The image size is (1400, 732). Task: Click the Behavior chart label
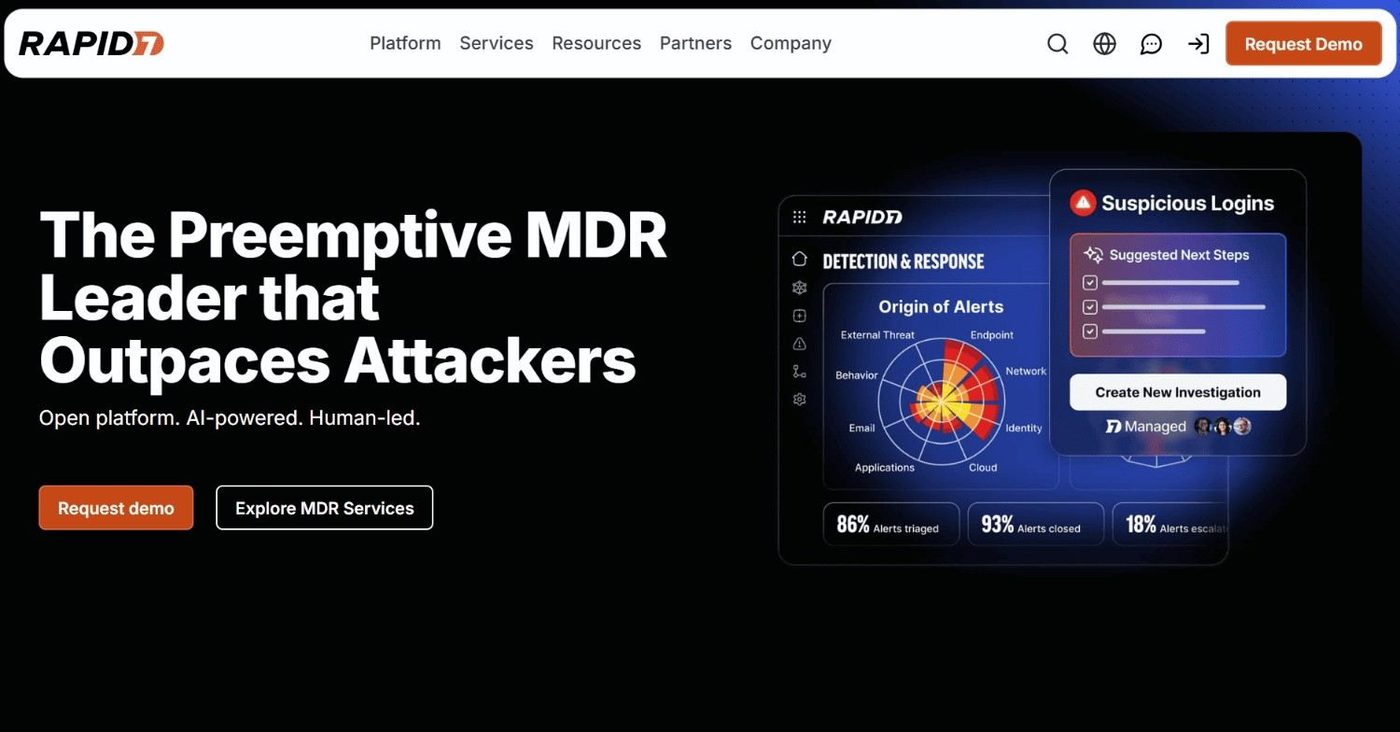(857, 375)
